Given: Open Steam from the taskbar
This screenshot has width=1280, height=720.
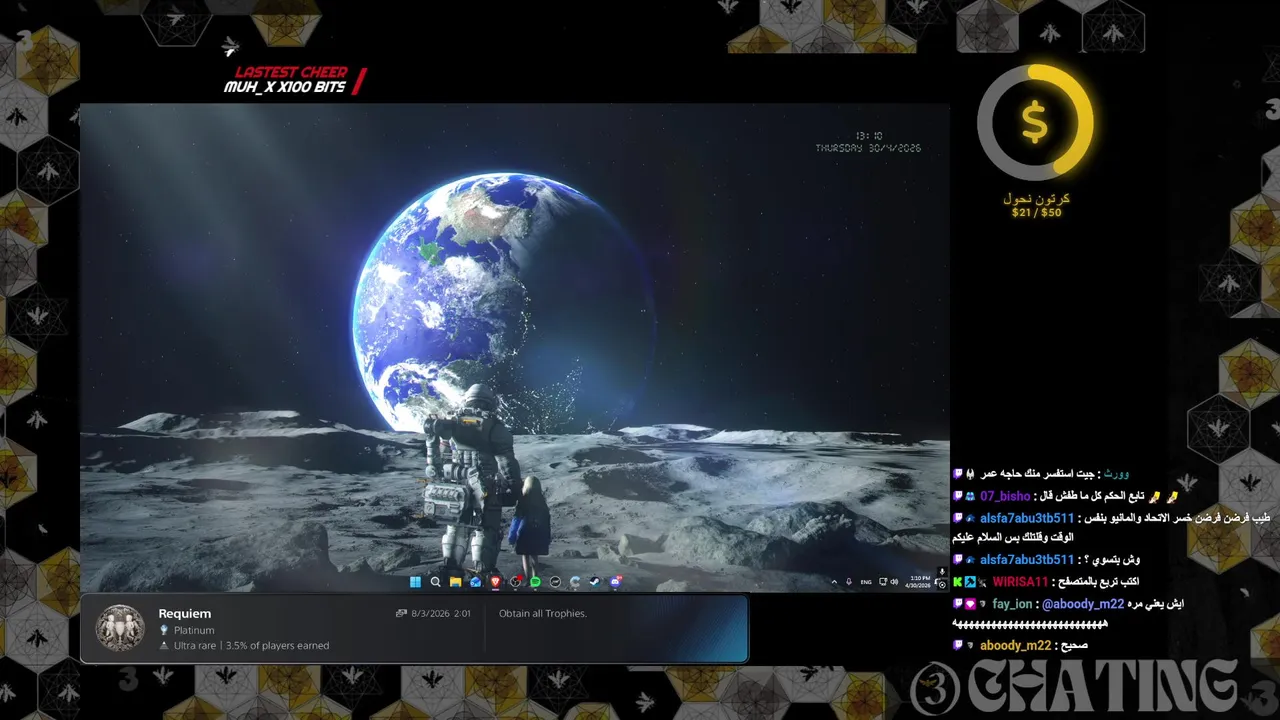Looking at the screenshot, I should (596, 582).
